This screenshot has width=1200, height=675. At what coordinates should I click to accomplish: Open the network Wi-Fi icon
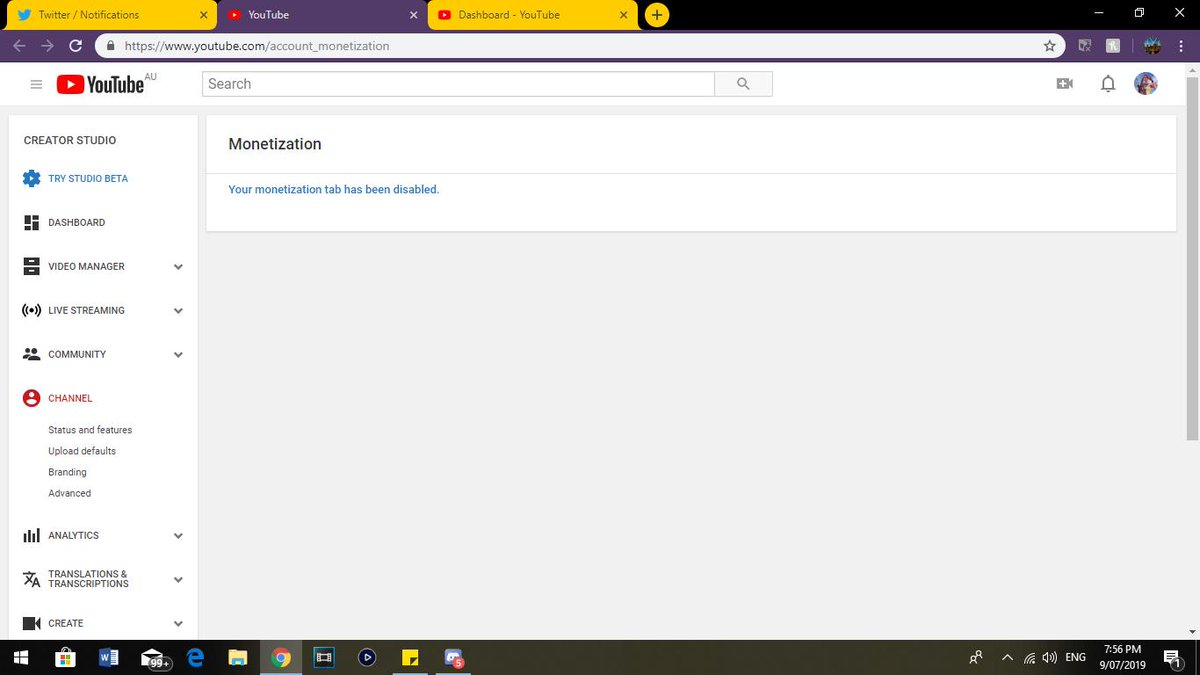(x=1029, y=658)
